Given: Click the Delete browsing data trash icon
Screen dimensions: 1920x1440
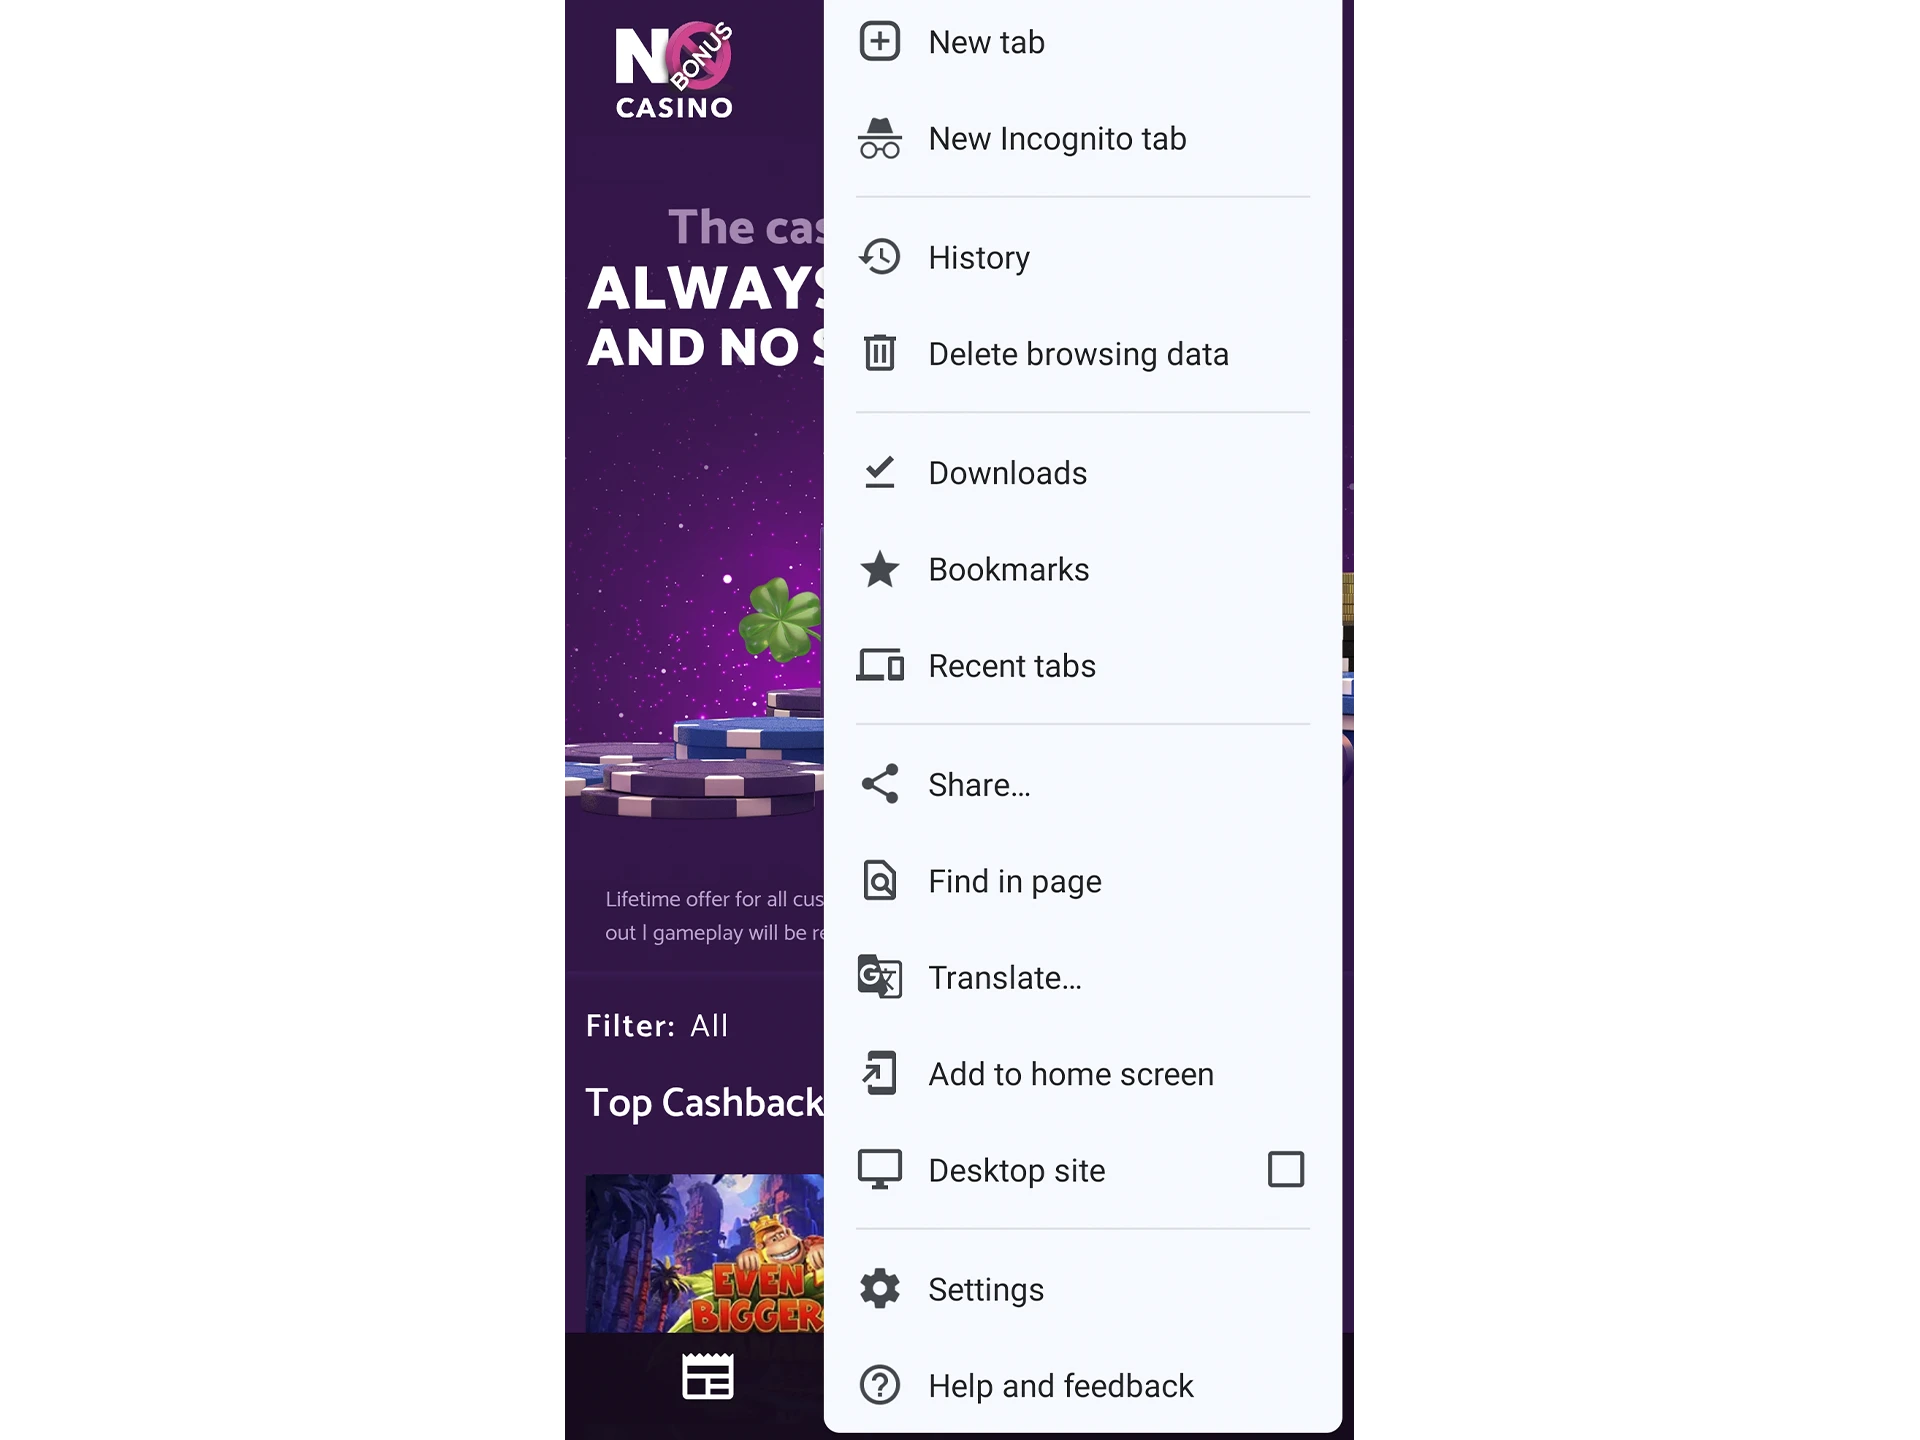Looking at the screenshot, I should point(880,352).
